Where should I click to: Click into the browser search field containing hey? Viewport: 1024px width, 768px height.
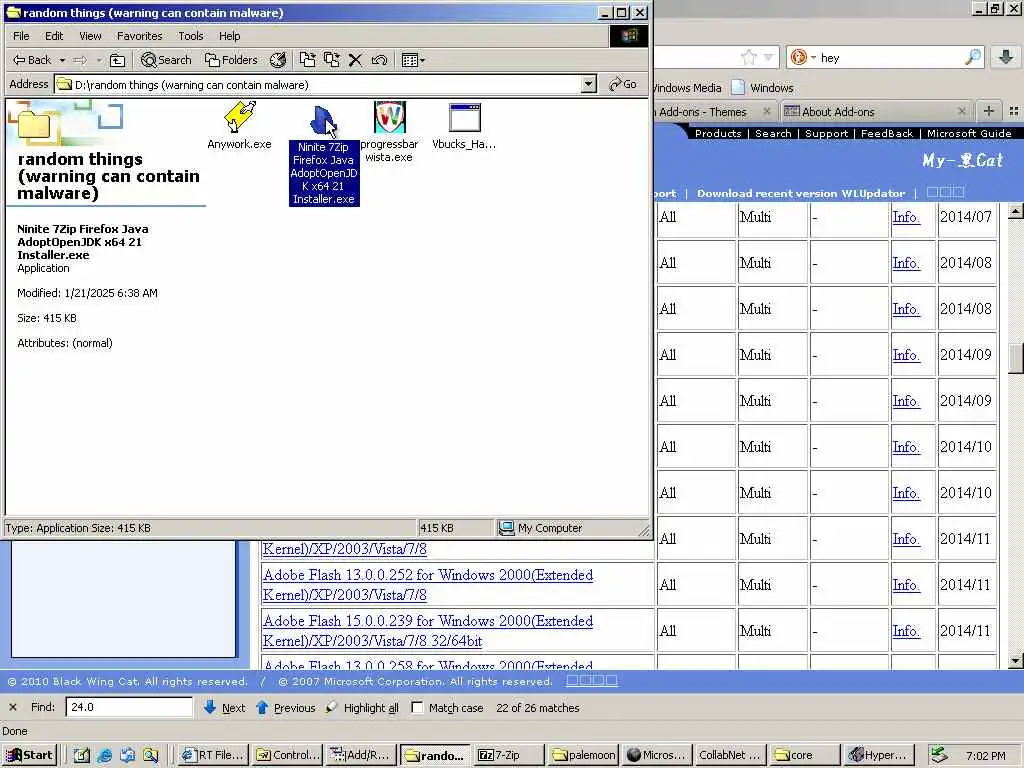(x=891, y=57)
